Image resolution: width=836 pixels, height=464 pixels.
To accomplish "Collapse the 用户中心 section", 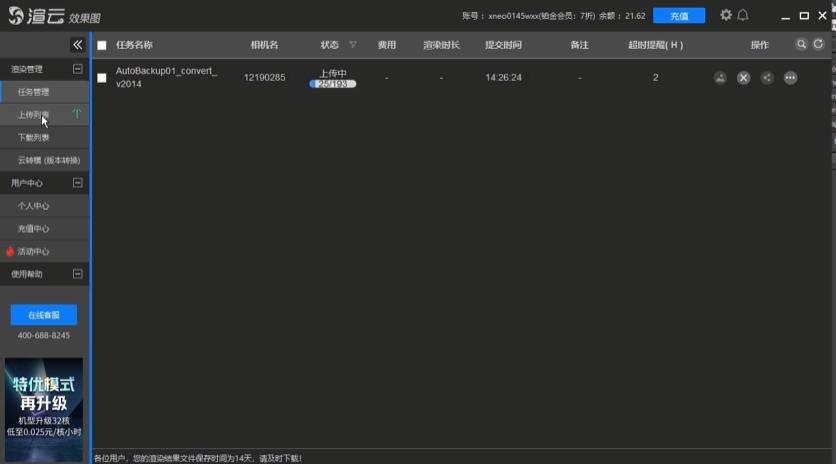I will click(x=77, y=183).
